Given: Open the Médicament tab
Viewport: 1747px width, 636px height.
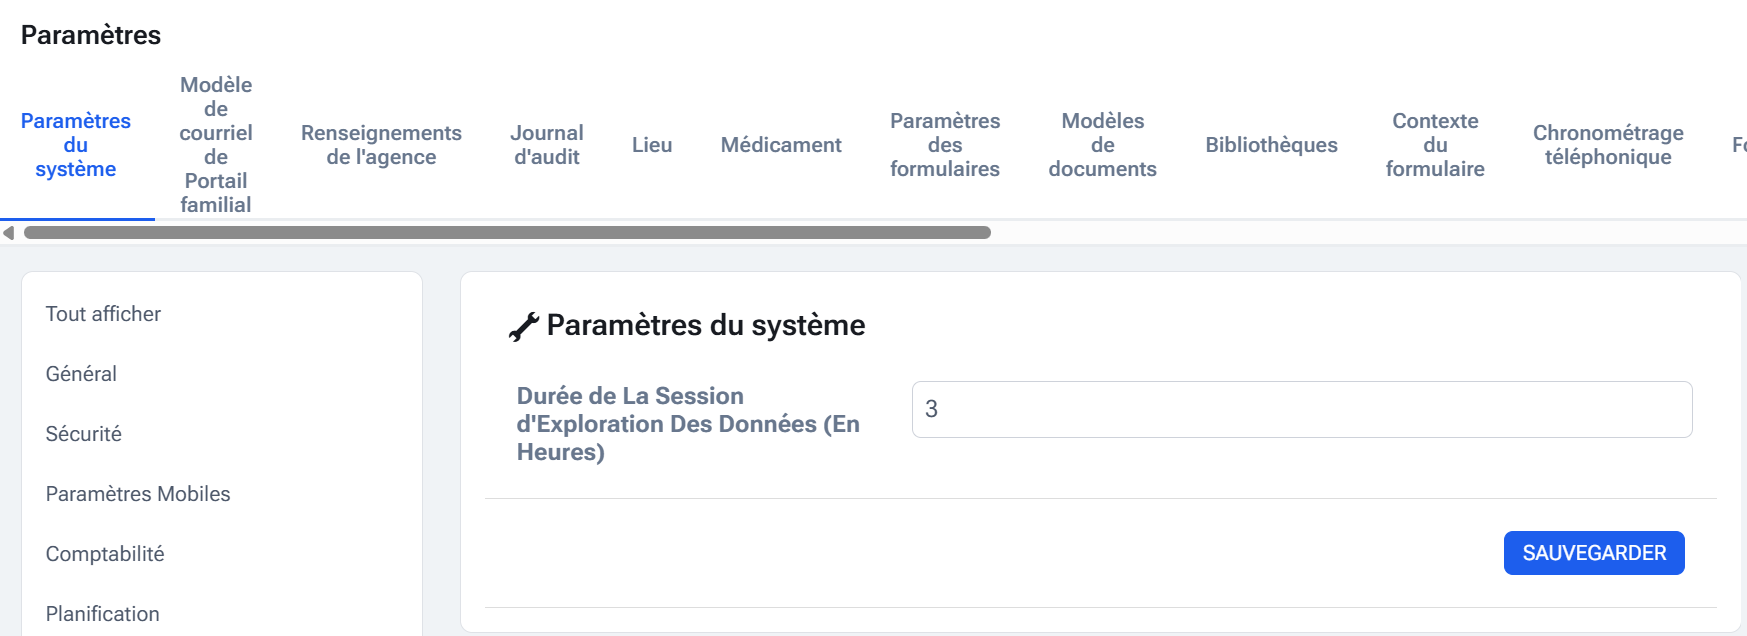Looking at the screenshot, I should pyautogui.click(x=781, y=145).
